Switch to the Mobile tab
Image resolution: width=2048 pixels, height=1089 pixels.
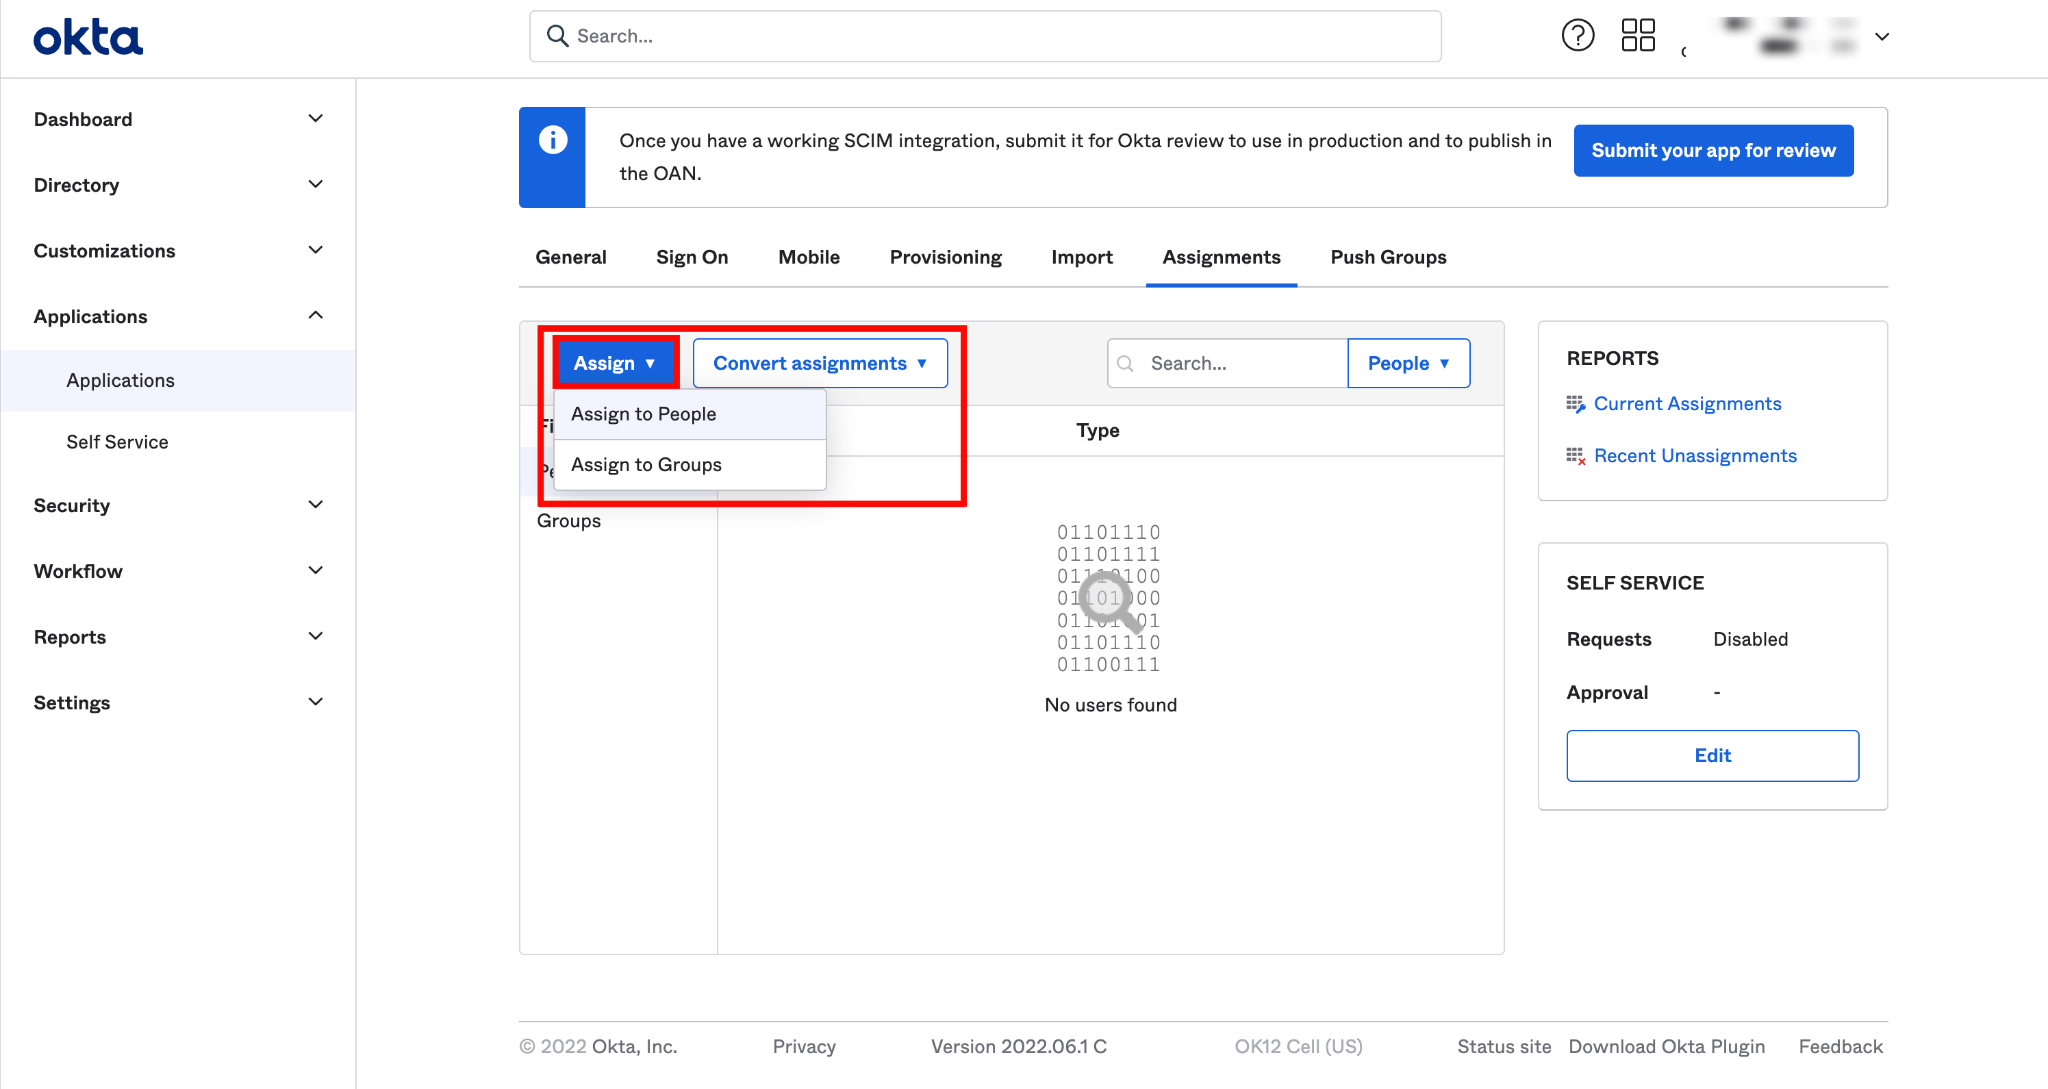coord(809,257)
